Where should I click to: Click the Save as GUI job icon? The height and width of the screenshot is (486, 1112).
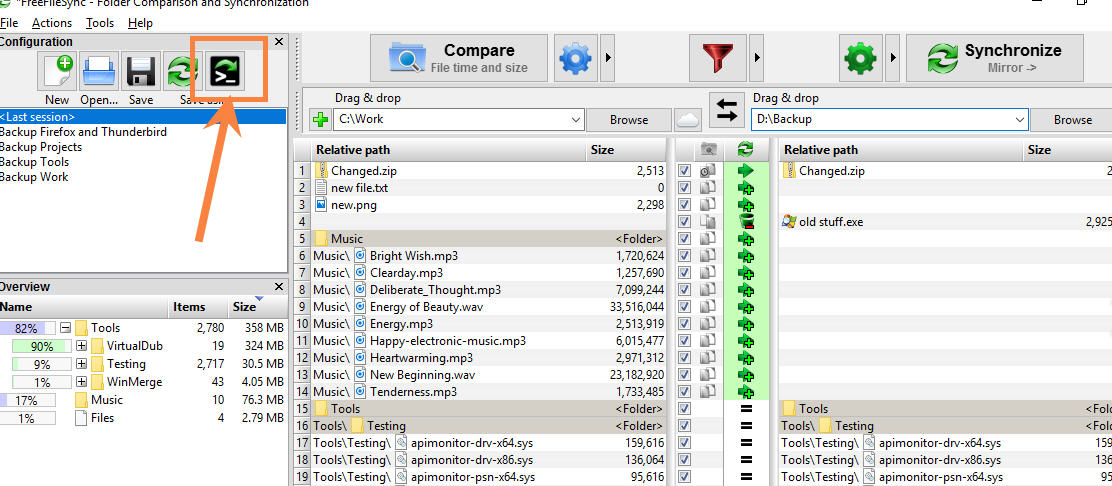(182, 71)
